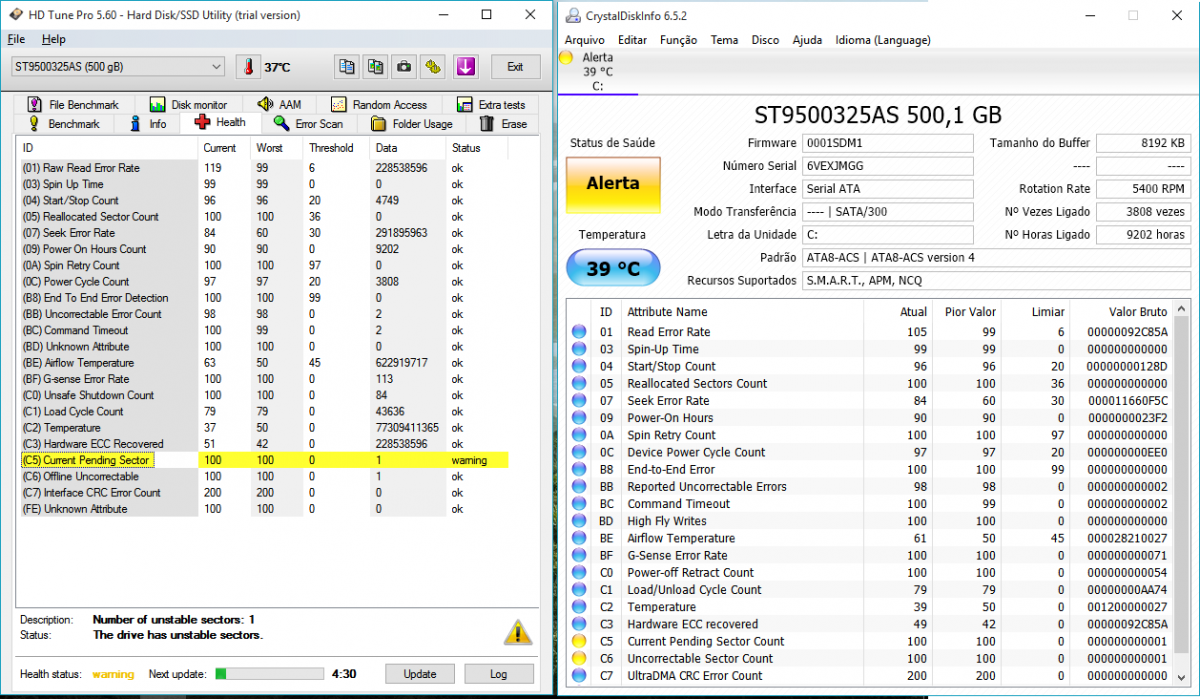1200x699 pixels.
Task: Open the Disco menu
Action: pyautogui.click(x=765, y=40)
